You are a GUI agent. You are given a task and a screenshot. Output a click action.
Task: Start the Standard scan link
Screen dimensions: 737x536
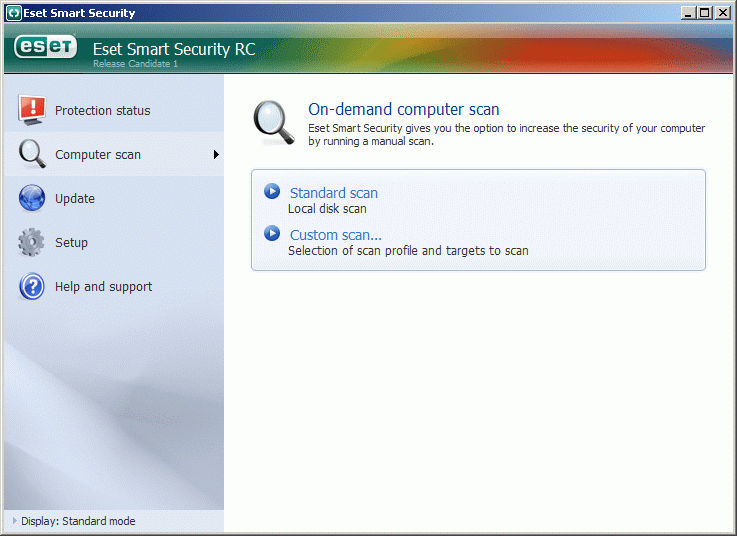(x=334, y=193)
